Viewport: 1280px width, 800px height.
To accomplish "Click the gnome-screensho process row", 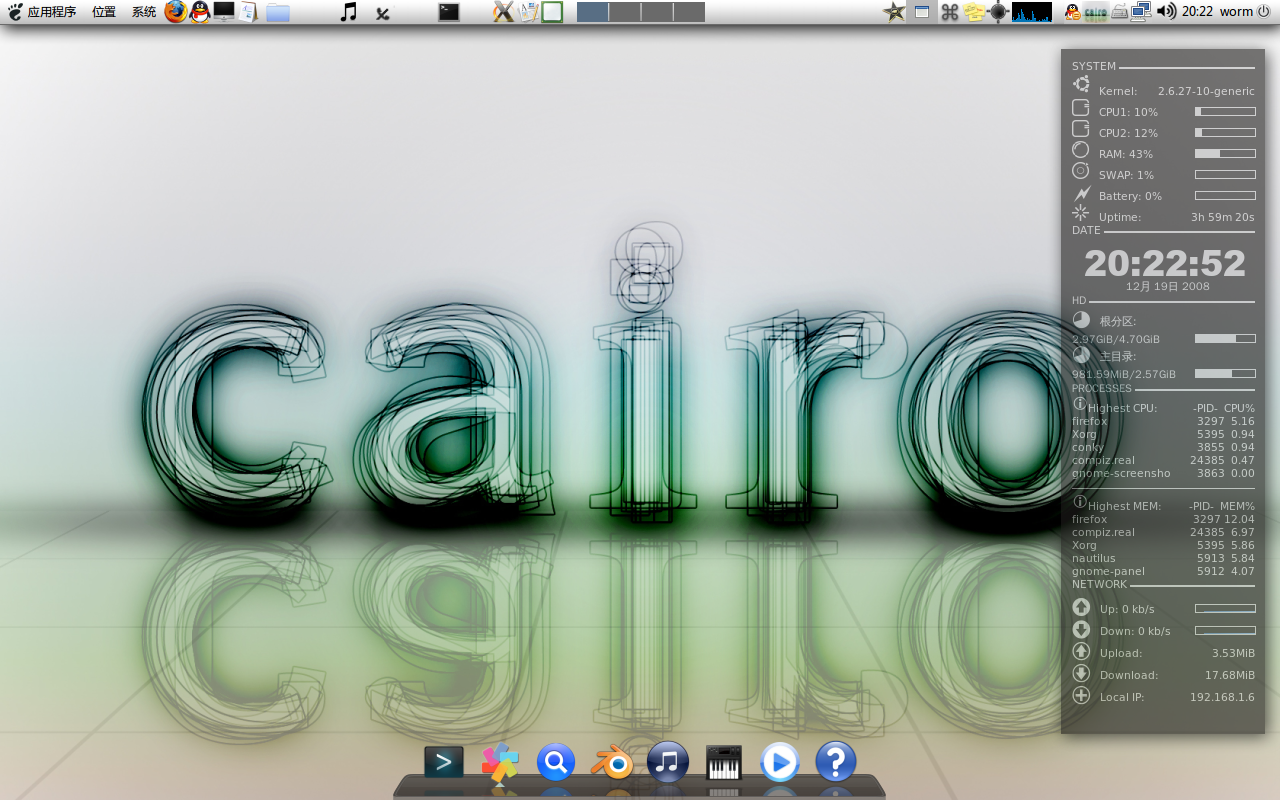I will coord(1163,473).
